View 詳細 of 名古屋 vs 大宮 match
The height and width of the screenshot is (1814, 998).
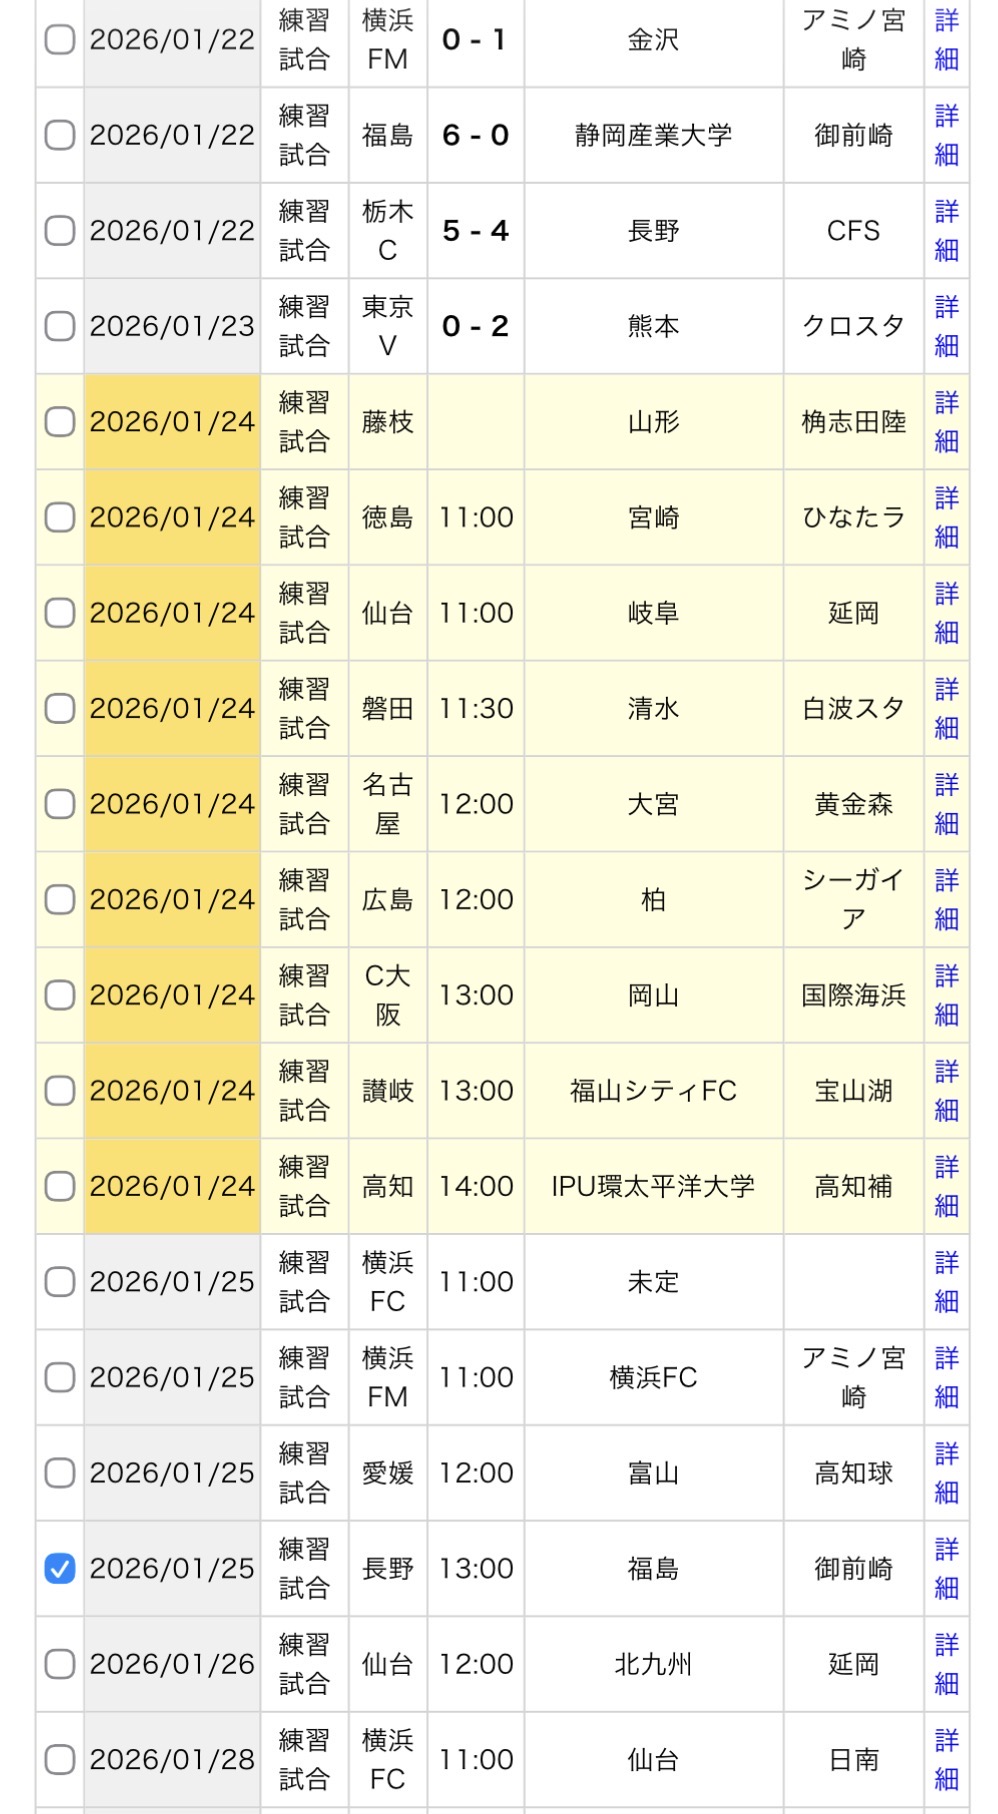tap(946, 804)
